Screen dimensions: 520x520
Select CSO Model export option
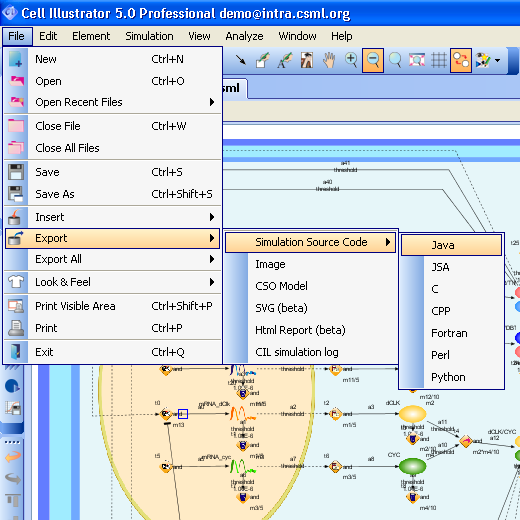pos(311,286)
